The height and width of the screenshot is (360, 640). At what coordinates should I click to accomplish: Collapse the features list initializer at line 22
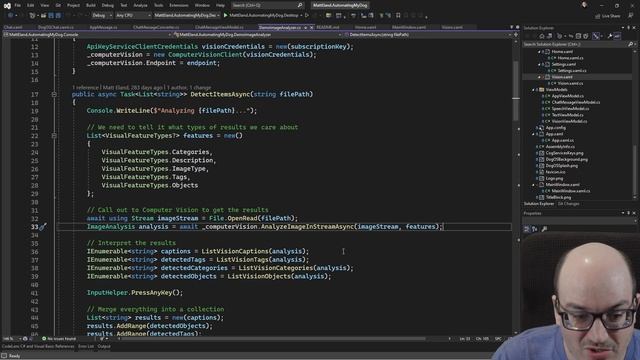54,136
